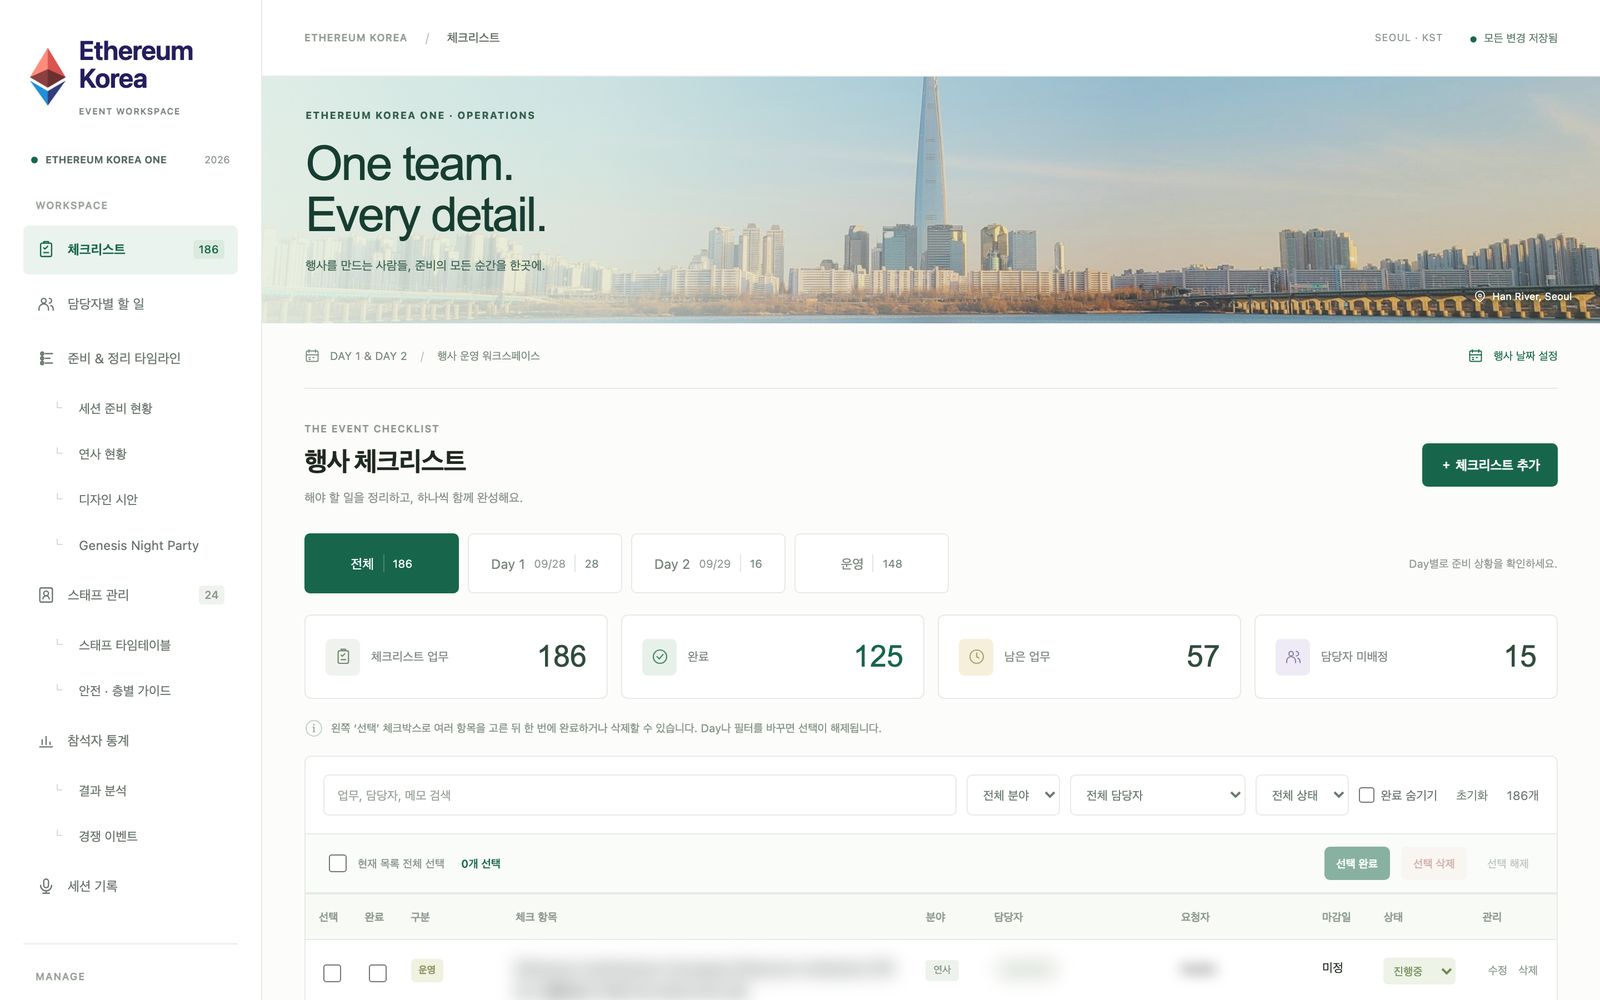This screenshot has height=1000, width=1600.
Task: Click the clipboard icon beside 체크리스트 in sidebar
Action: pyautogui.click(x=46, y=249)
